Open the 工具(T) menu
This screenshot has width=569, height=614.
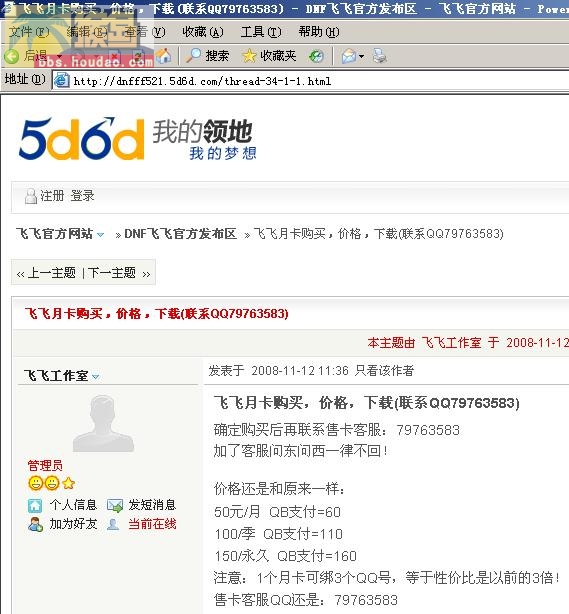pyautogui.click(x=261, y=31)
